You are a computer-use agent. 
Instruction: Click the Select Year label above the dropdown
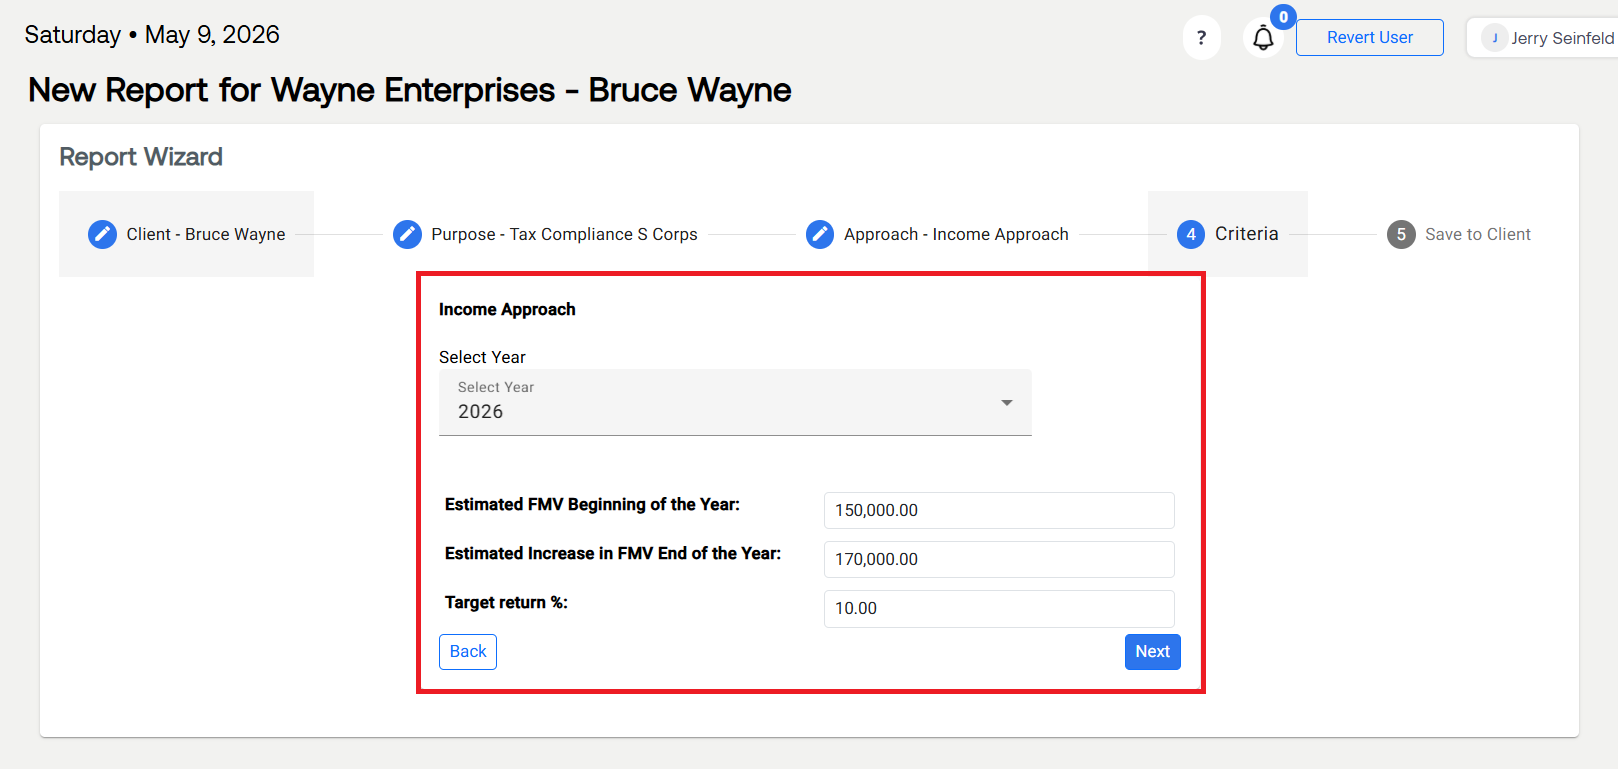point(482,357)
